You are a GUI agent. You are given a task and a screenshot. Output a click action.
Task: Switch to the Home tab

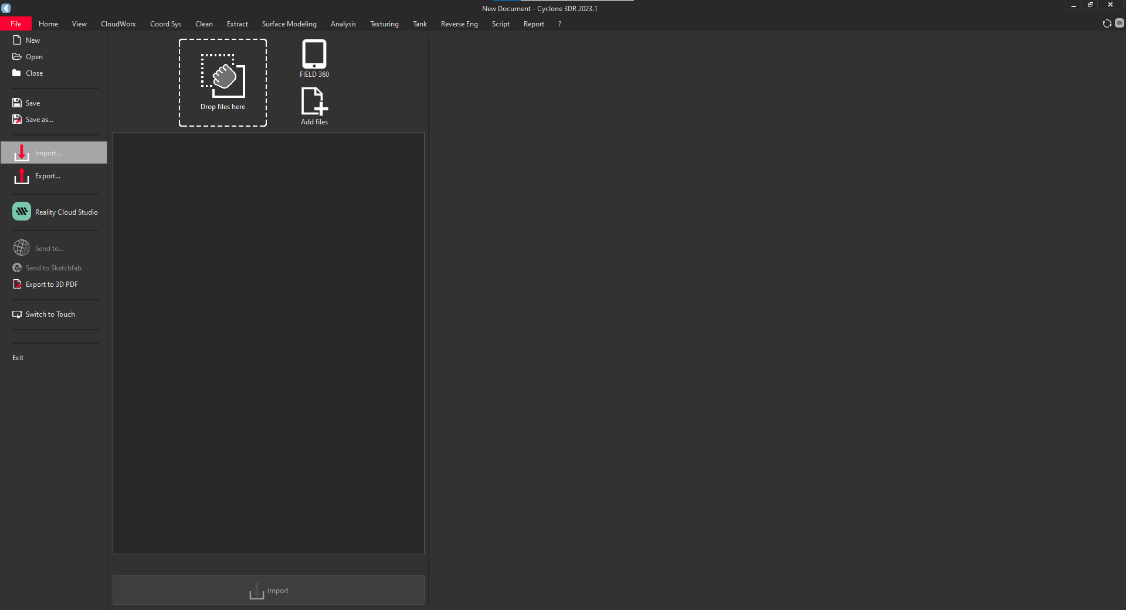click(x=48, y=24)
